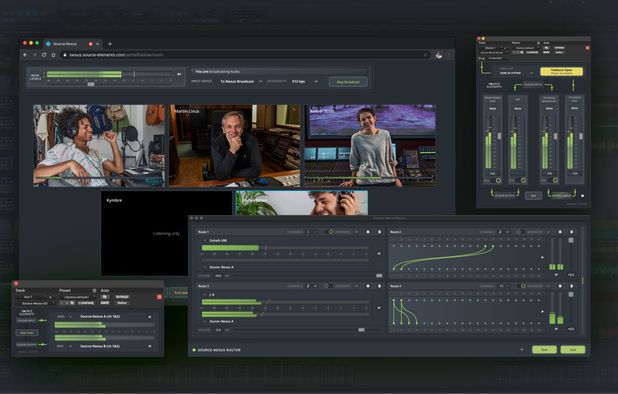Reload the Source-Nexus page
The image size is (618, 394).
pos(44,55)
